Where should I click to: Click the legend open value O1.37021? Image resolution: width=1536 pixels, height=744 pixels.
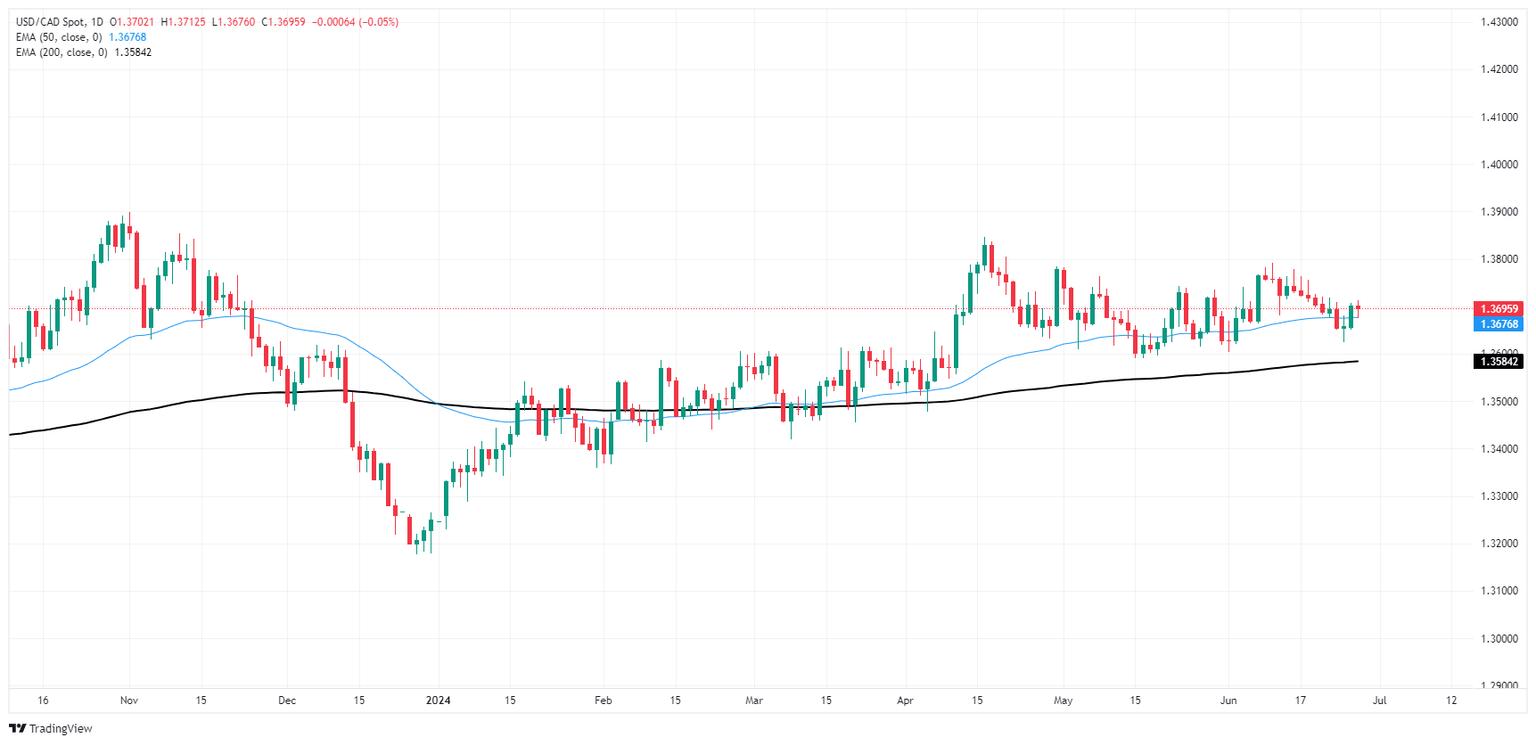(134, 22)
